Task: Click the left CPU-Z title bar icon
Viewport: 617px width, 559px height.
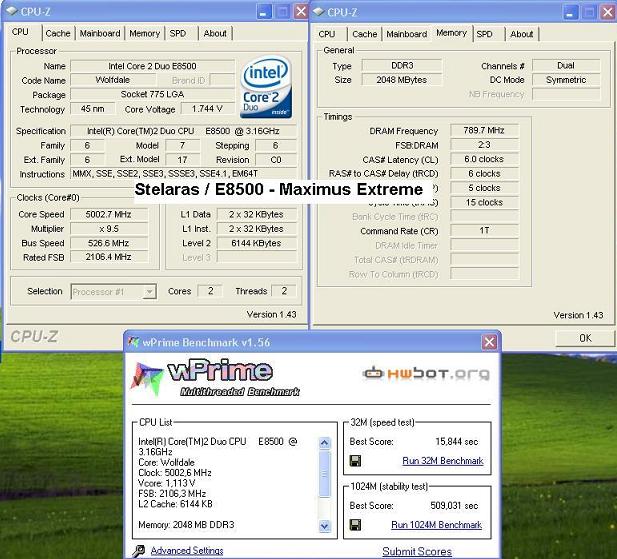Action: [12, 11]
